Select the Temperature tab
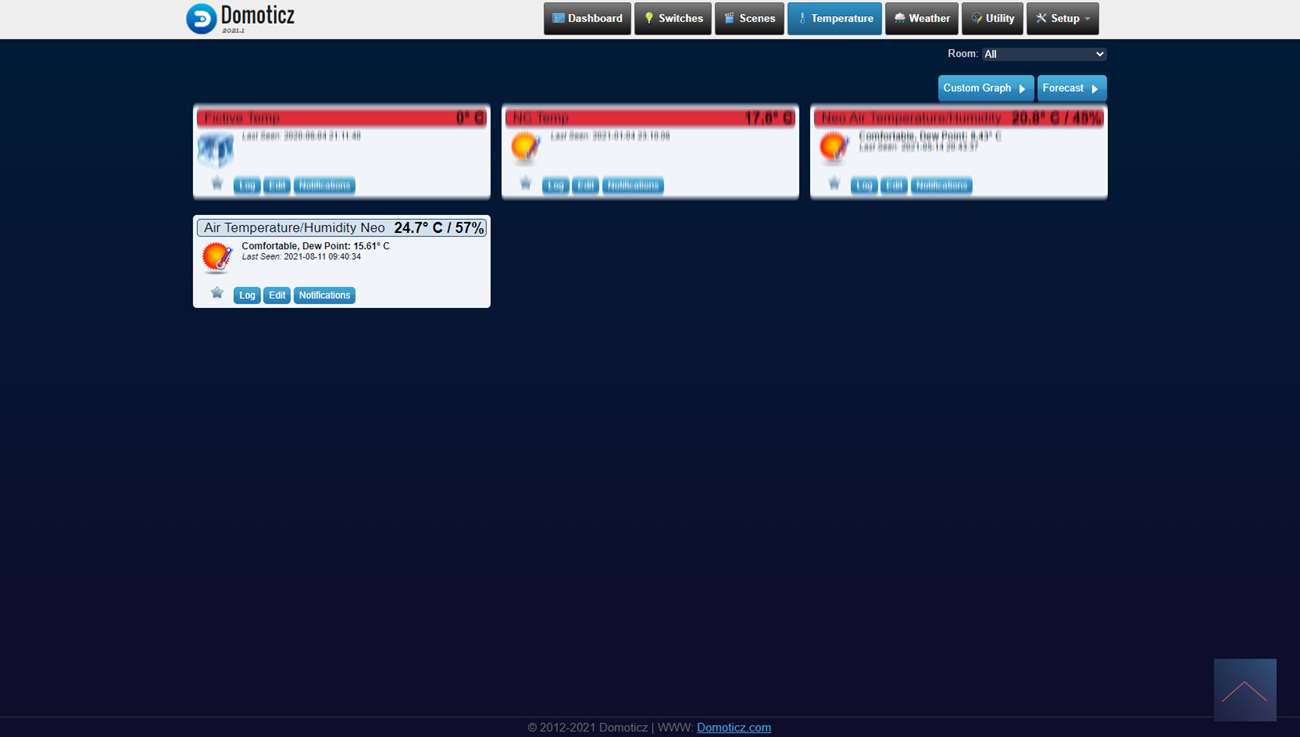 coord(834,18)
